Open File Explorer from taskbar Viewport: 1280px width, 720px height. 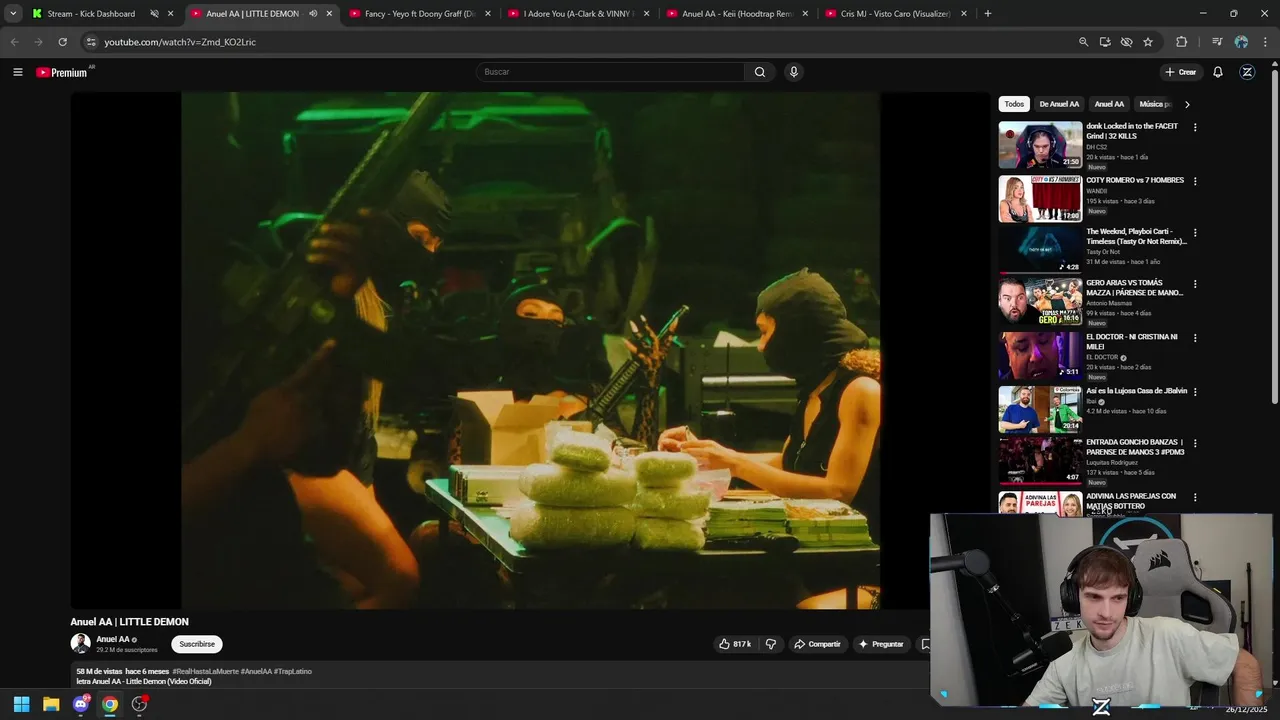coord(51,704)
